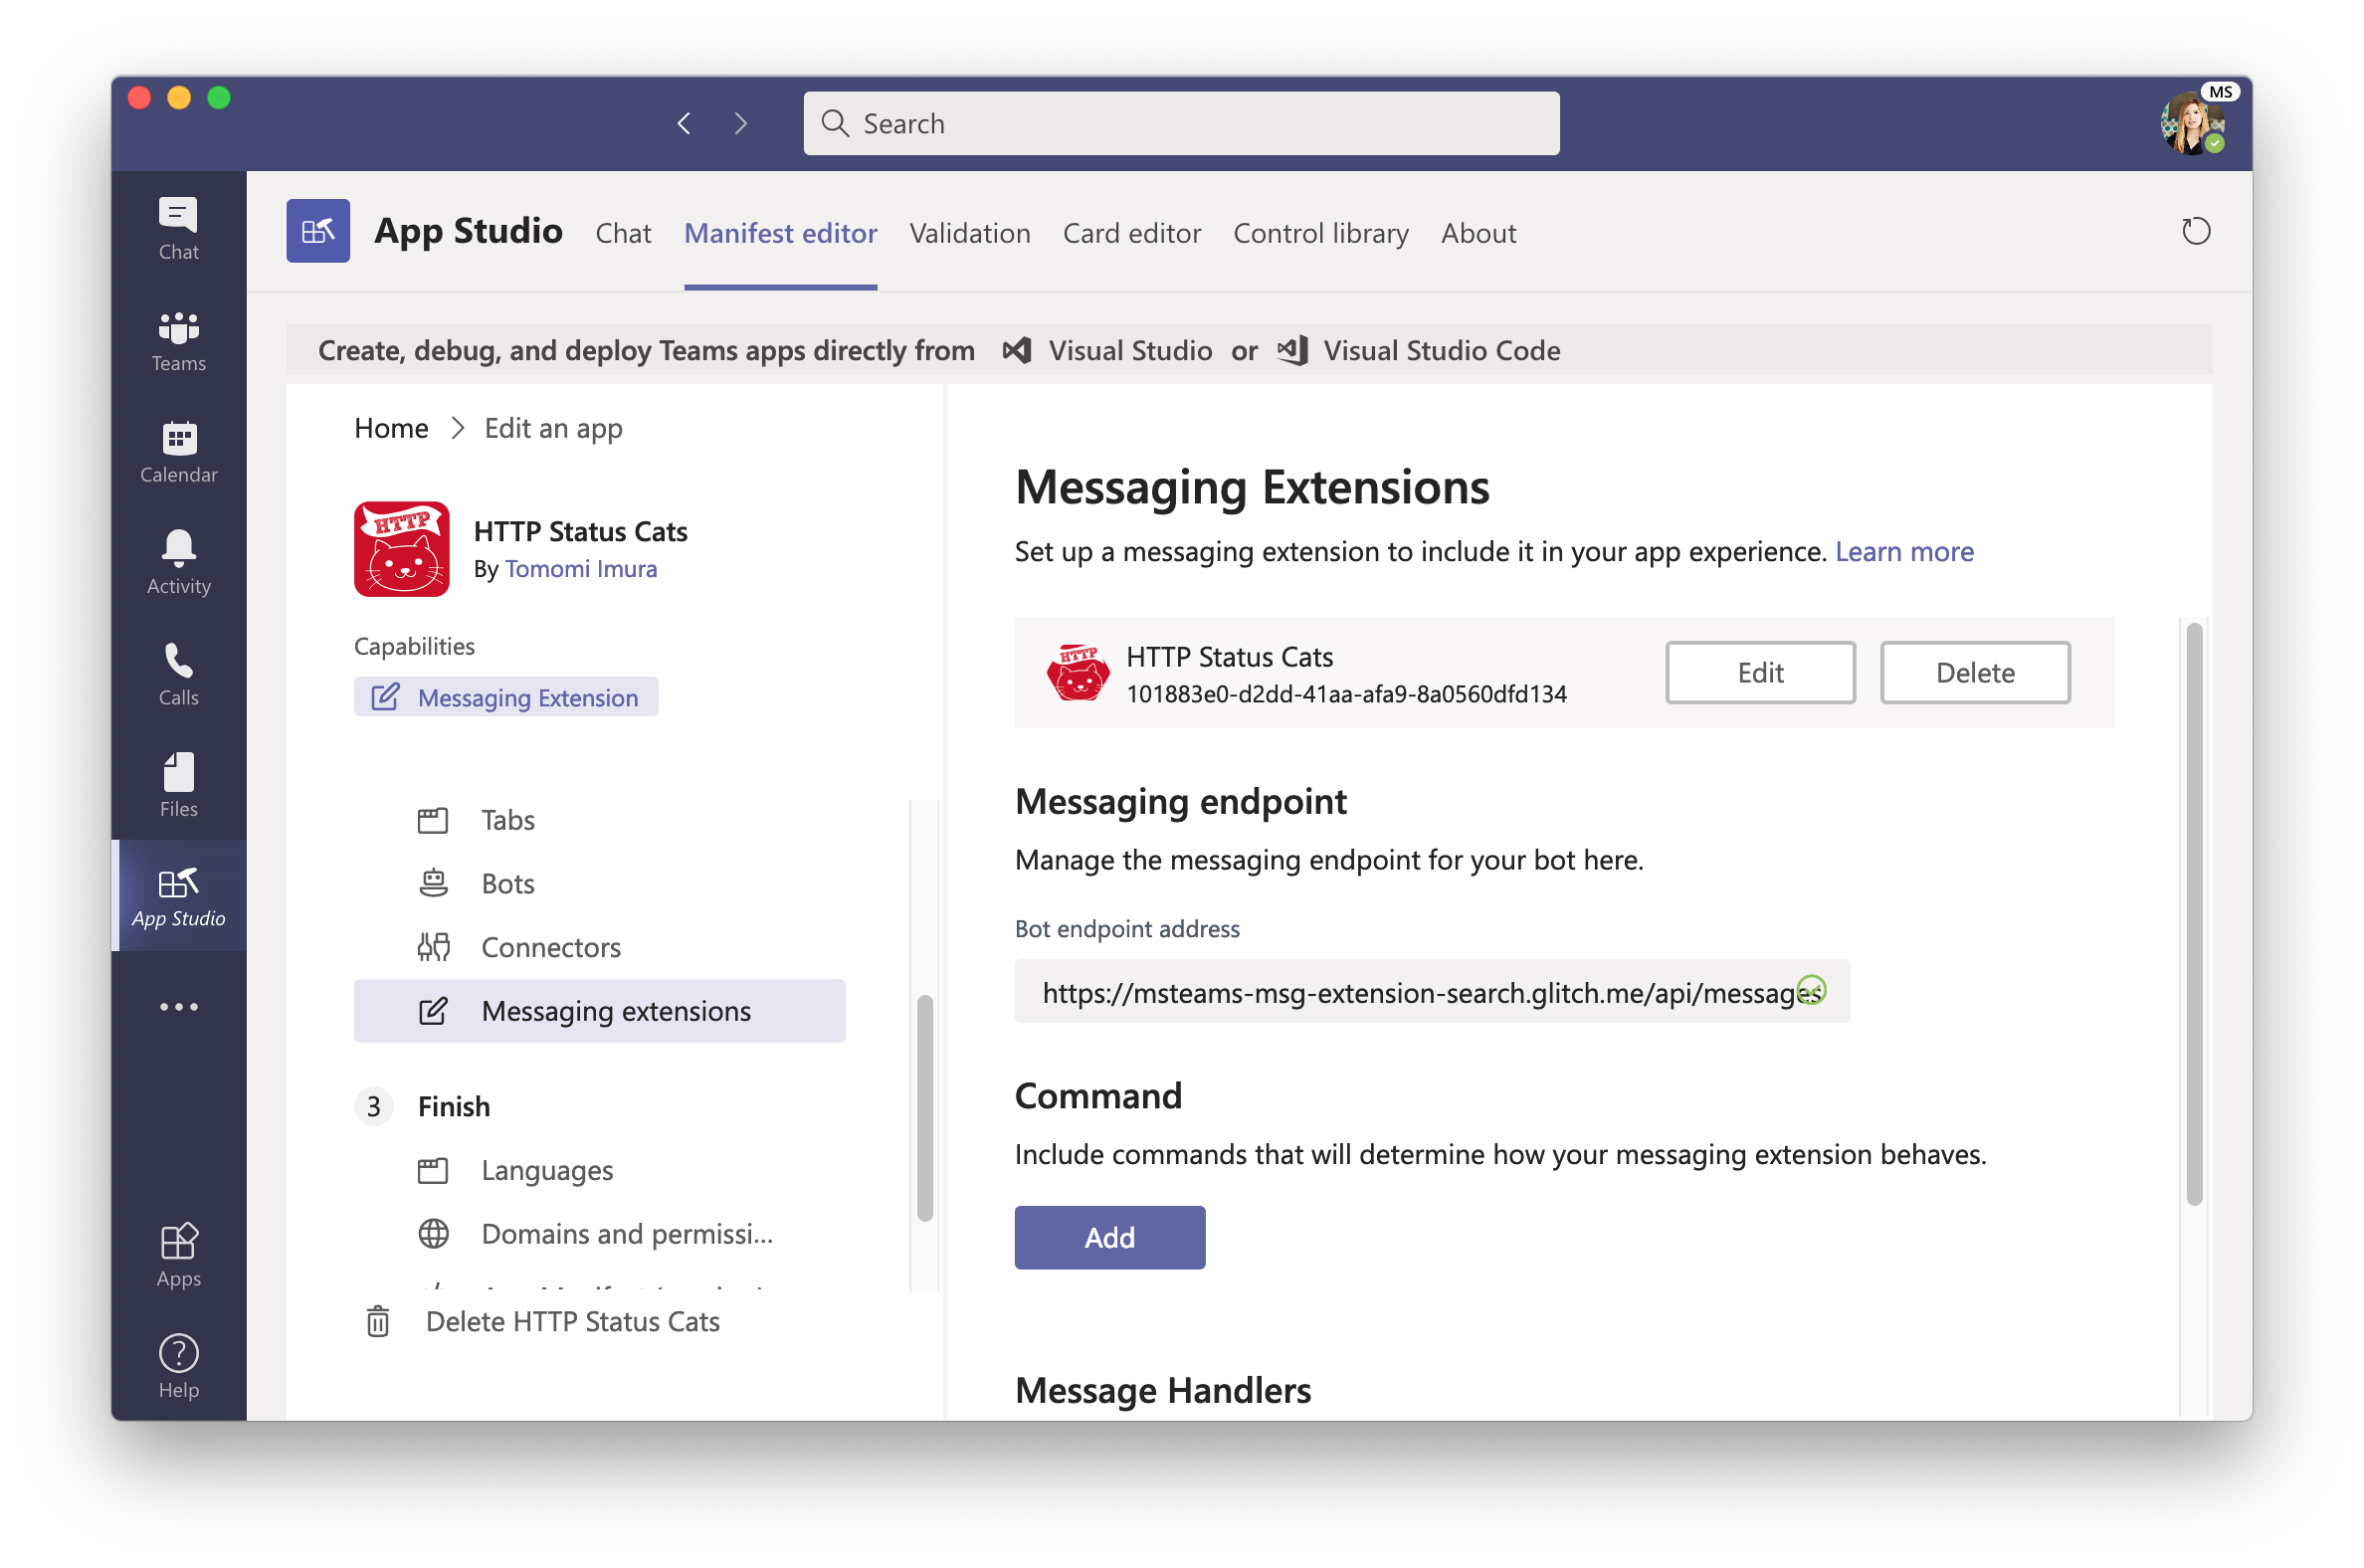
Task: Open the Apps store icon
Action: point(178,1254)
